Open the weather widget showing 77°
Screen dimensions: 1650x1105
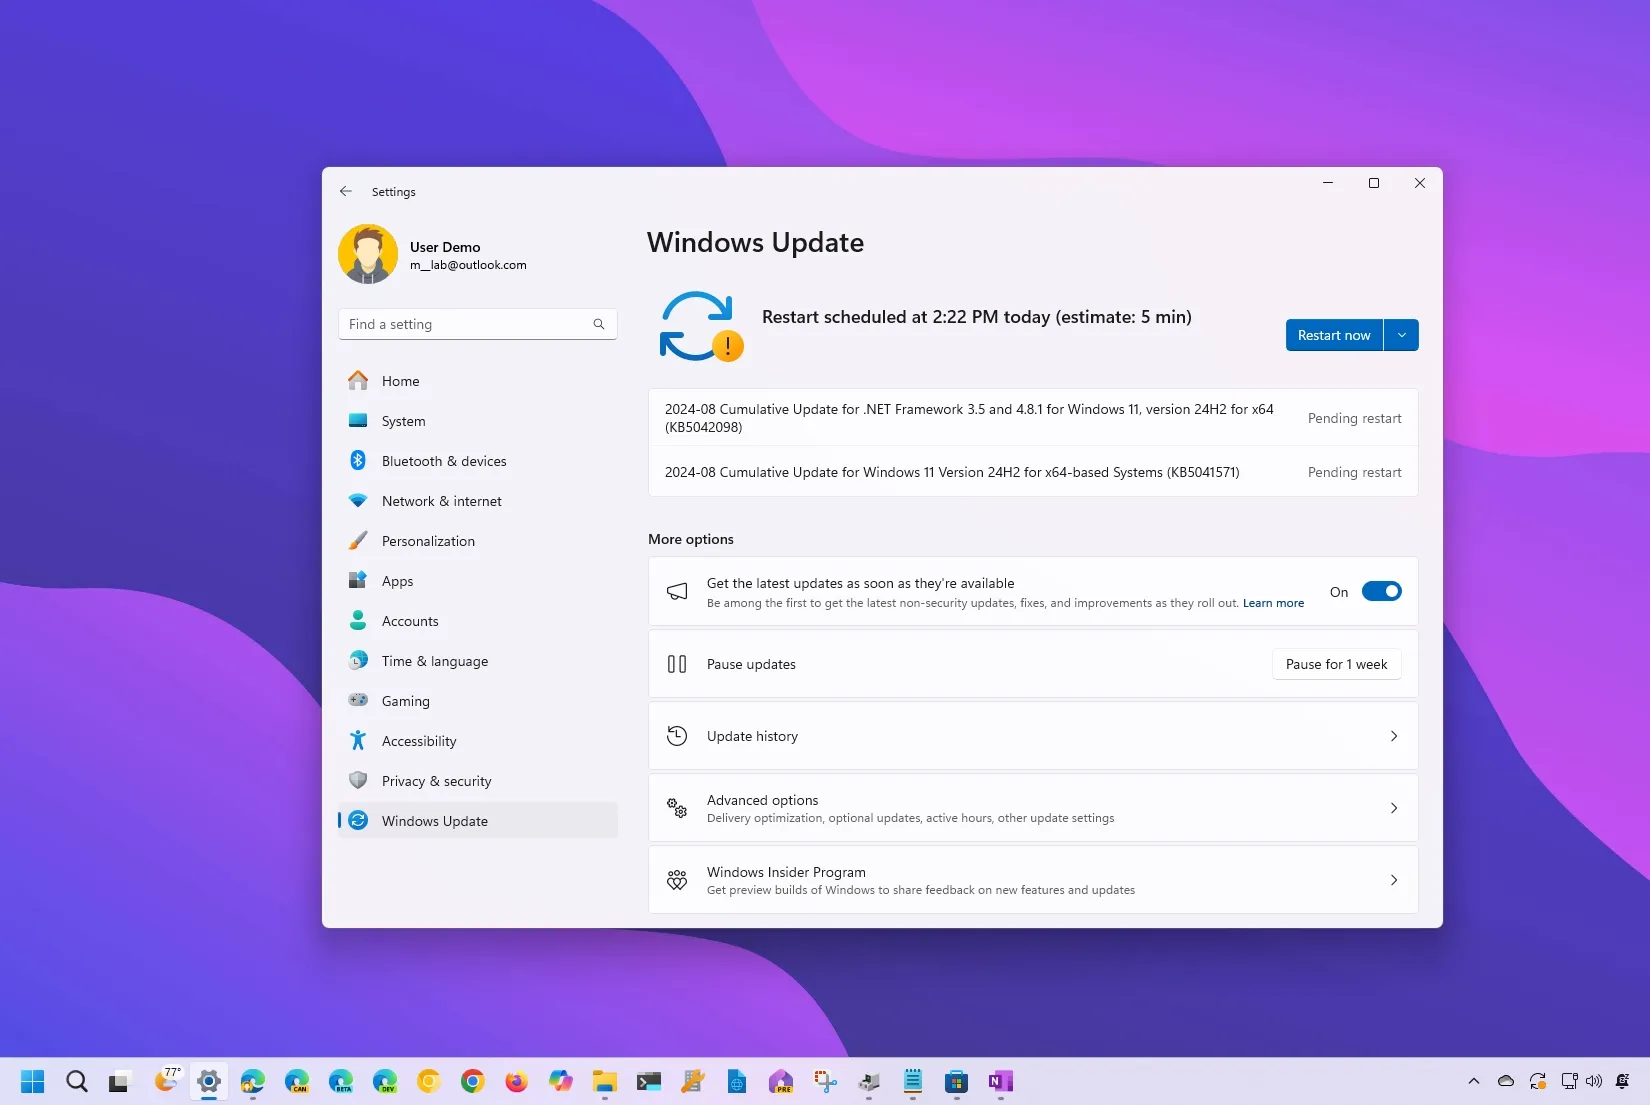[x=167, y=1080]
